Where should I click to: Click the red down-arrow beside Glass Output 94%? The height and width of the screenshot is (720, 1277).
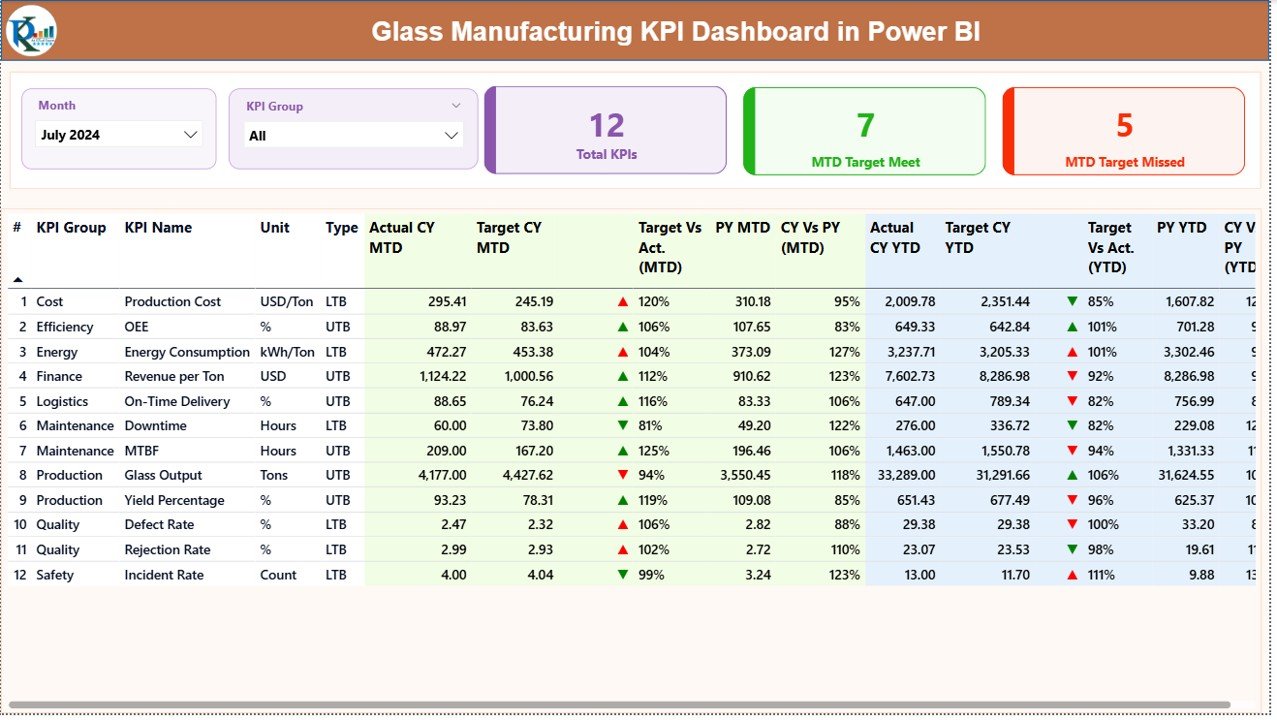point(622,475)
